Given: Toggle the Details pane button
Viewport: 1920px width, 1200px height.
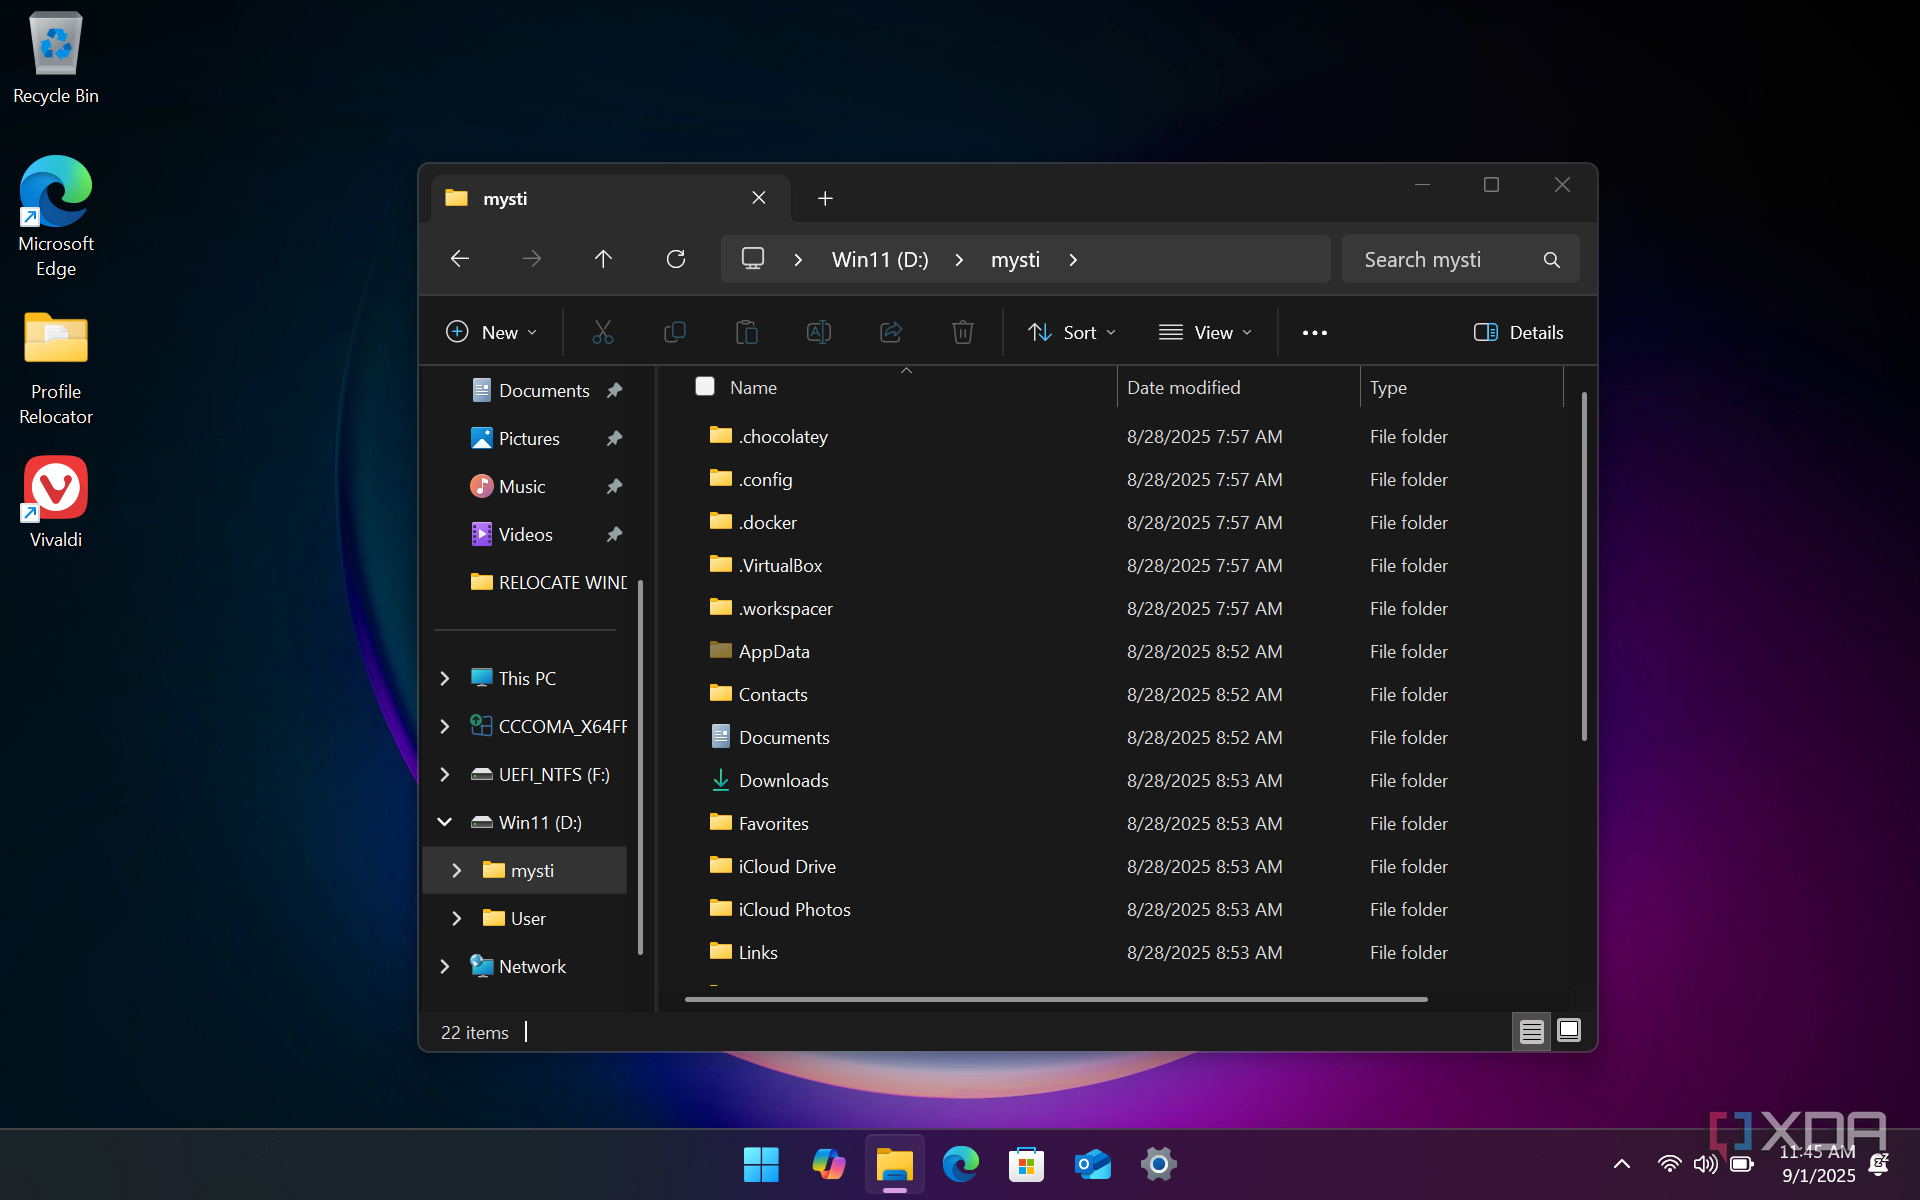Looking at the screenshot, I should [1518, 332].
